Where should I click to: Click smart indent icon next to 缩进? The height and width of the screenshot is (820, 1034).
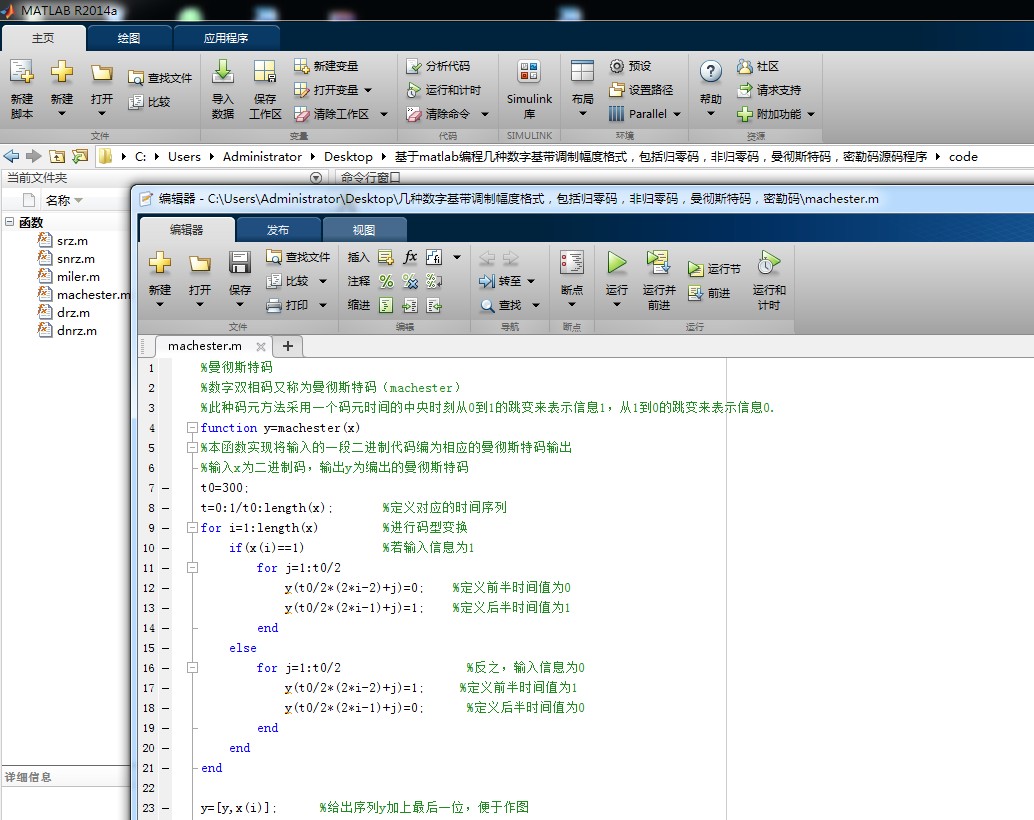[x=386, y=305]
